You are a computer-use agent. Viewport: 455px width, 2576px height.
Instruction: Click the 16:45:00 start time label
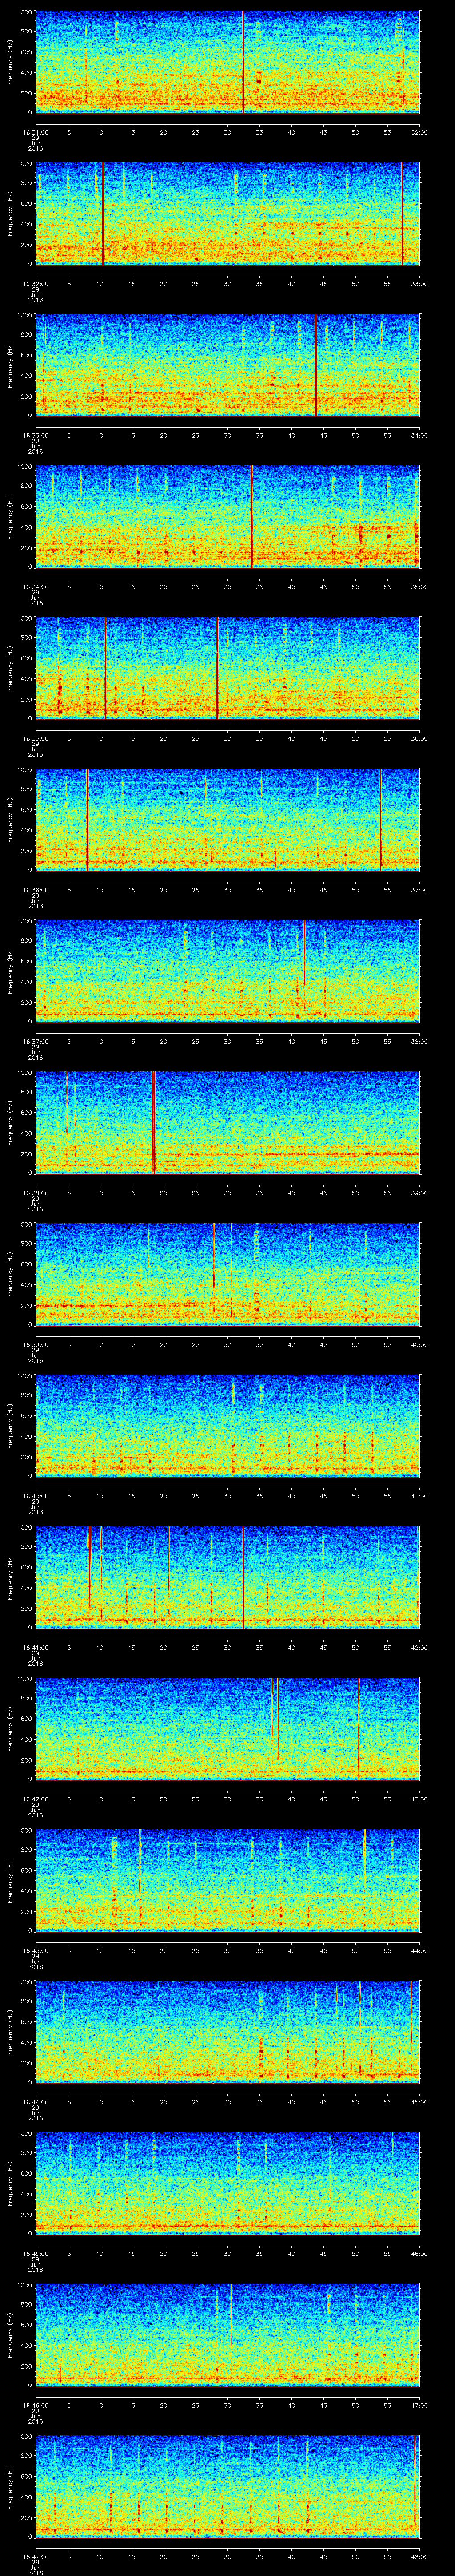point(35,2253)
